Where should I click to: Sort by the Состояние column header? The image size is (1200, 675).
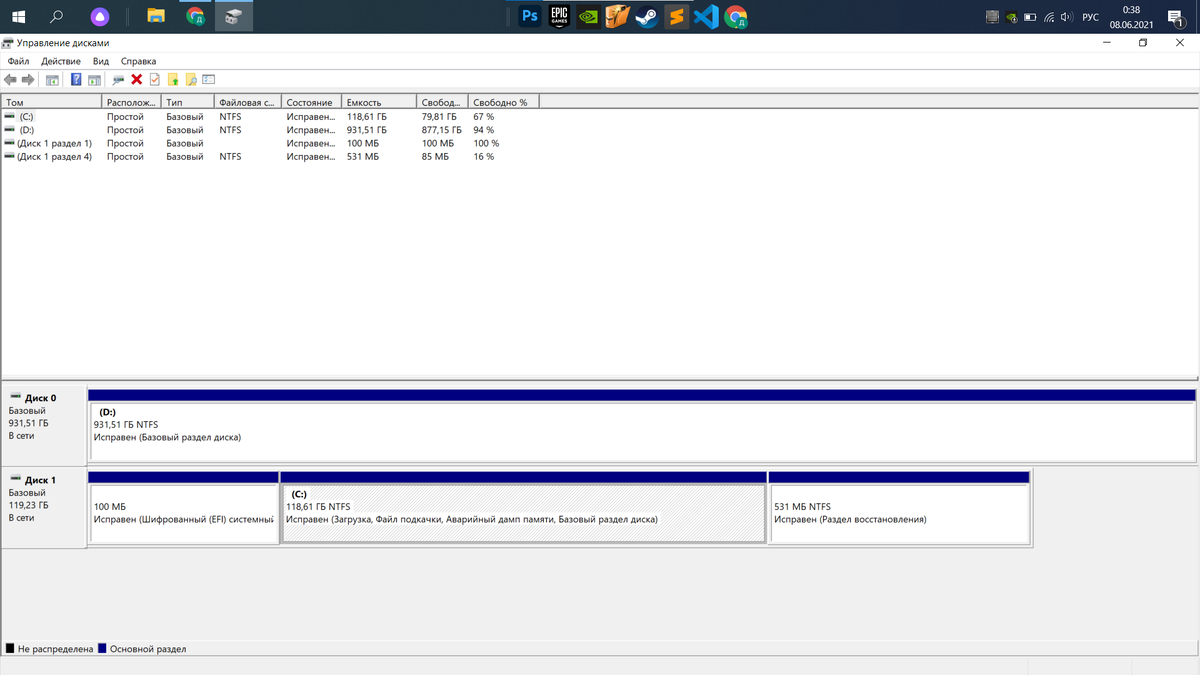[x=311, y=102]
